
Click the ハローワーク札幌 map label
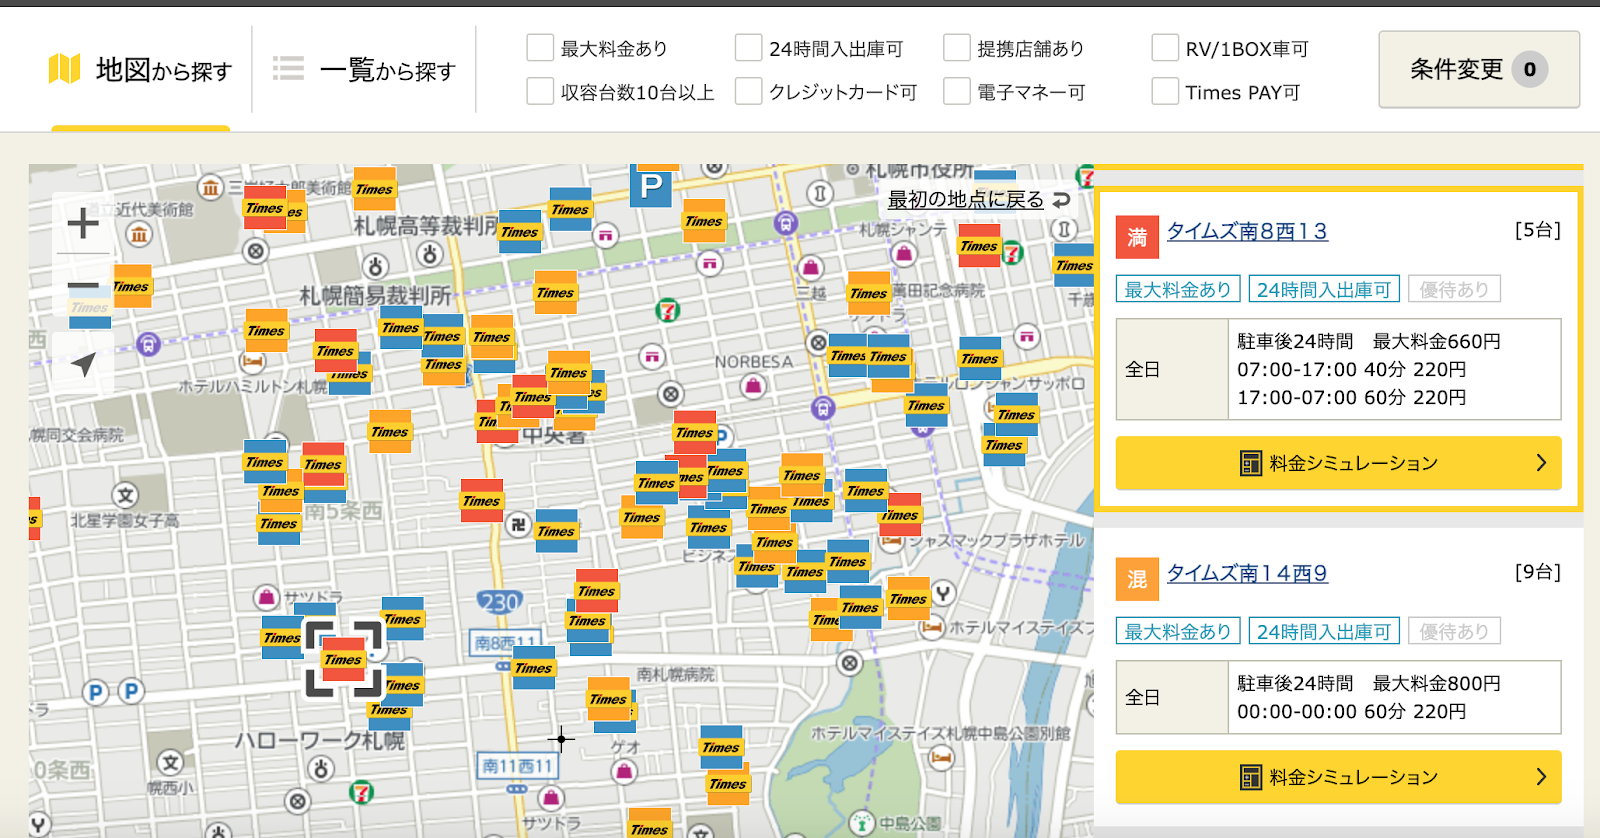320,741
